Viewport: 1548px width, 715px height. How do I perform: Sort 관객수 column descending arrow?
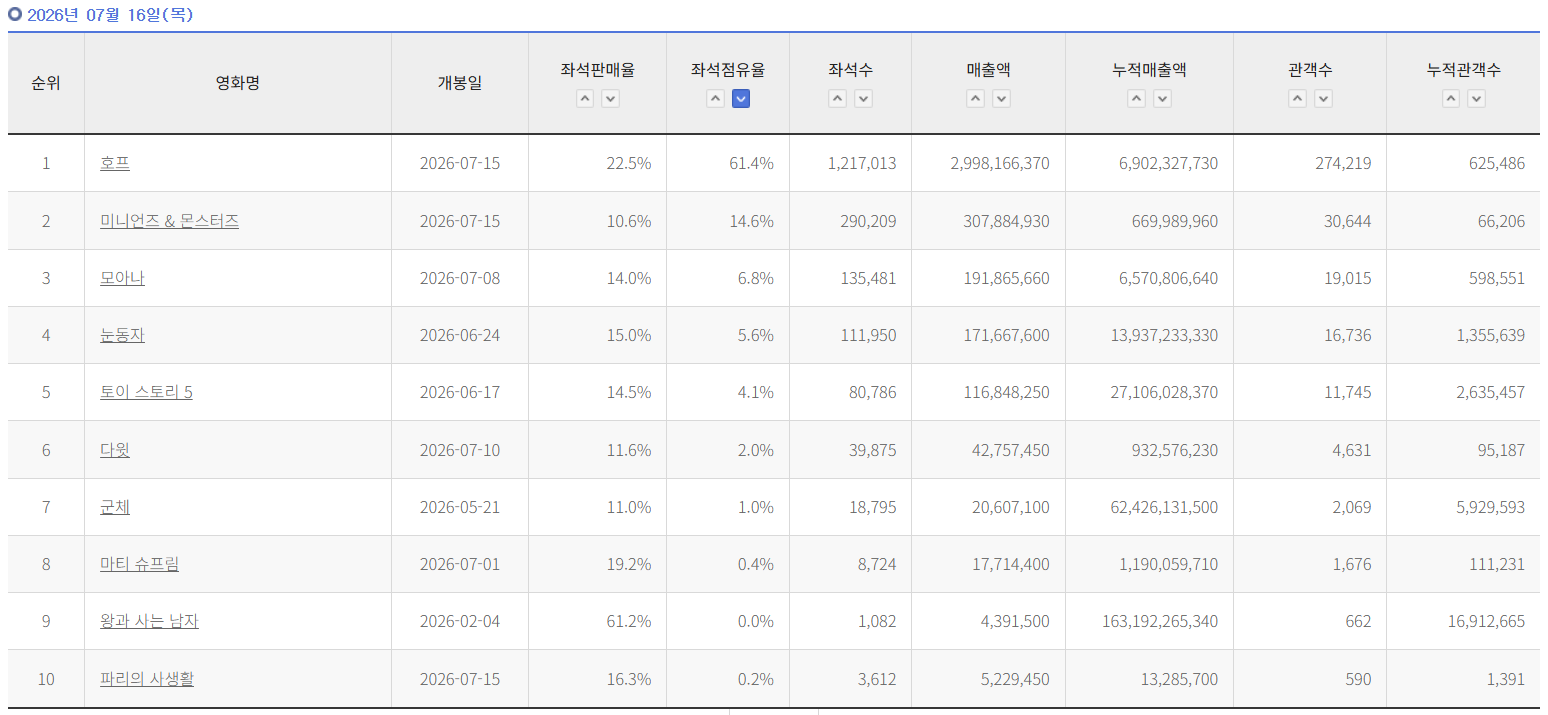(1323, 98)
